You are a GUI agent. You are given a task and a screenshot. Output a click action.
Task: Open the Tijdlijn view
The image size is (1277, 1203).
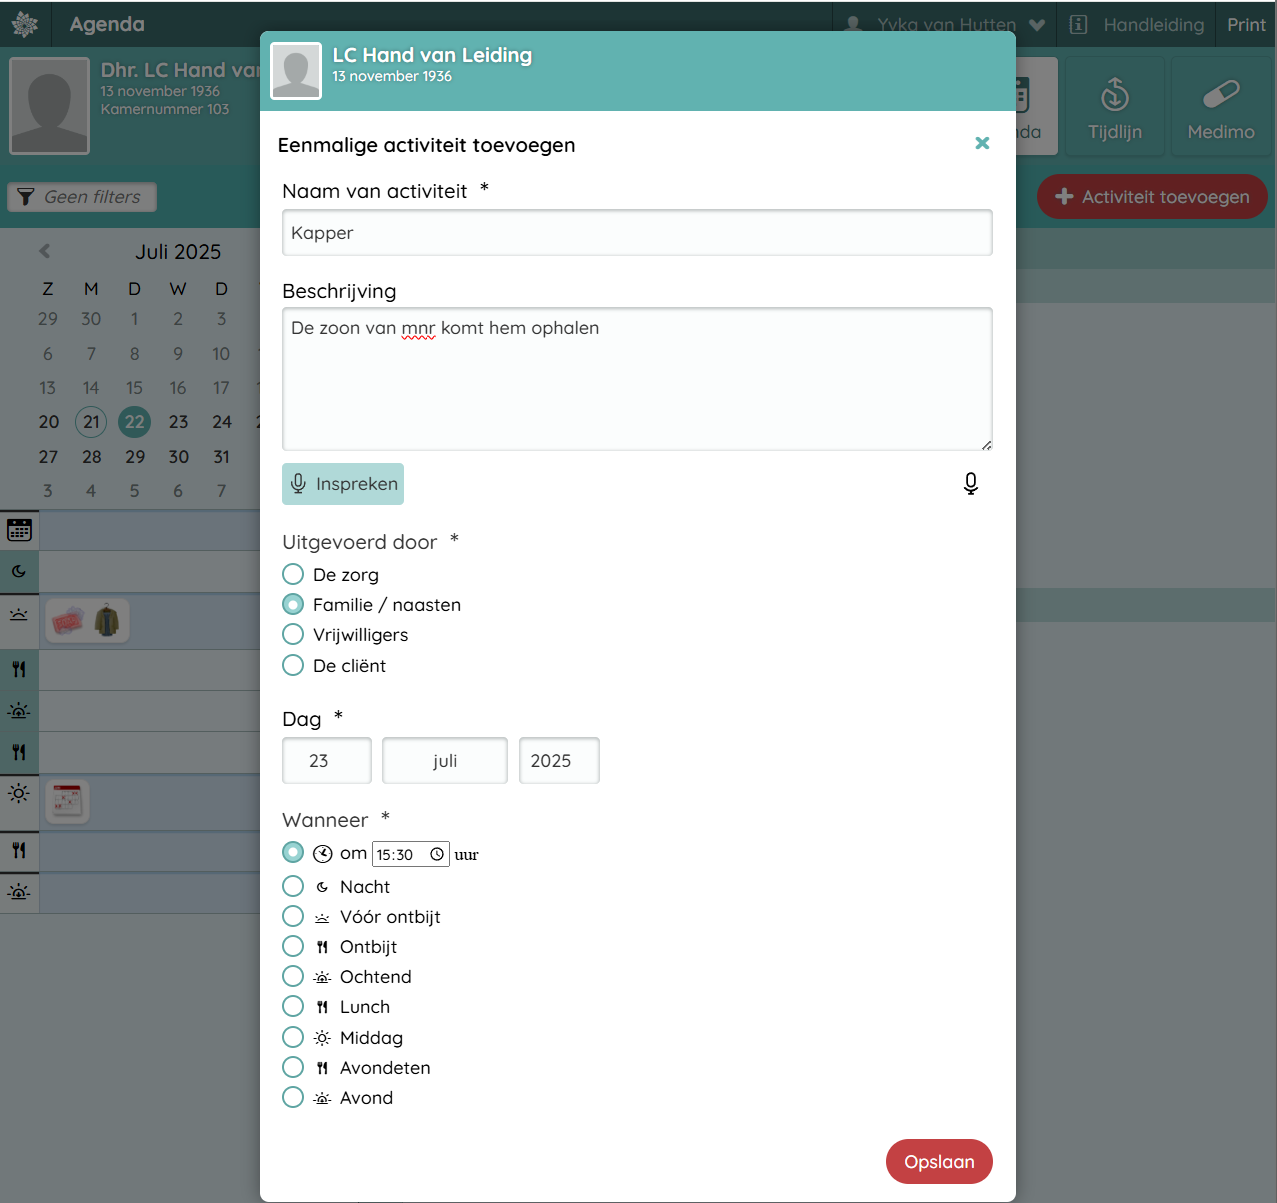pos(1114,108)
